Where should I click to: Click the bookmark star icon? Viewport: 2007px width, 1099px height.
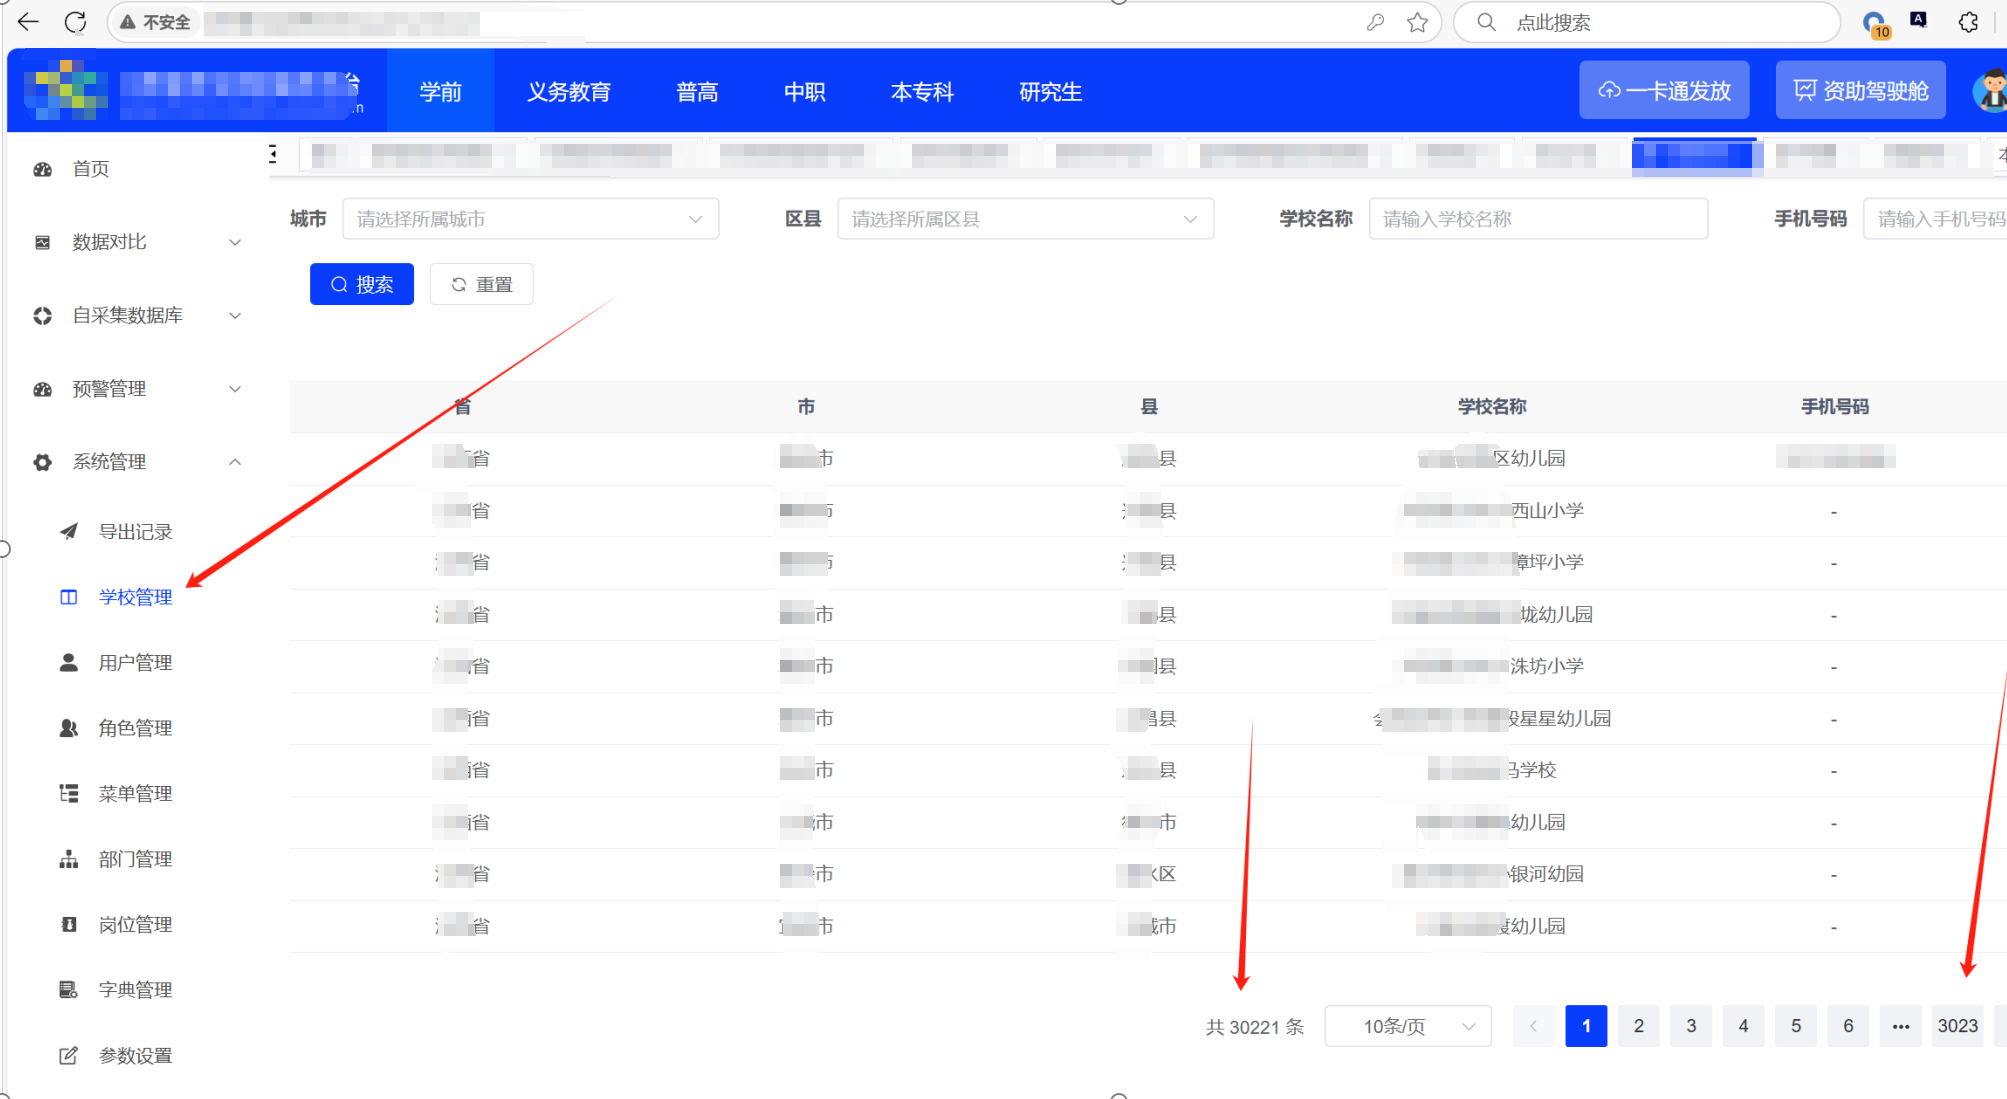(x=1417, y=22)
